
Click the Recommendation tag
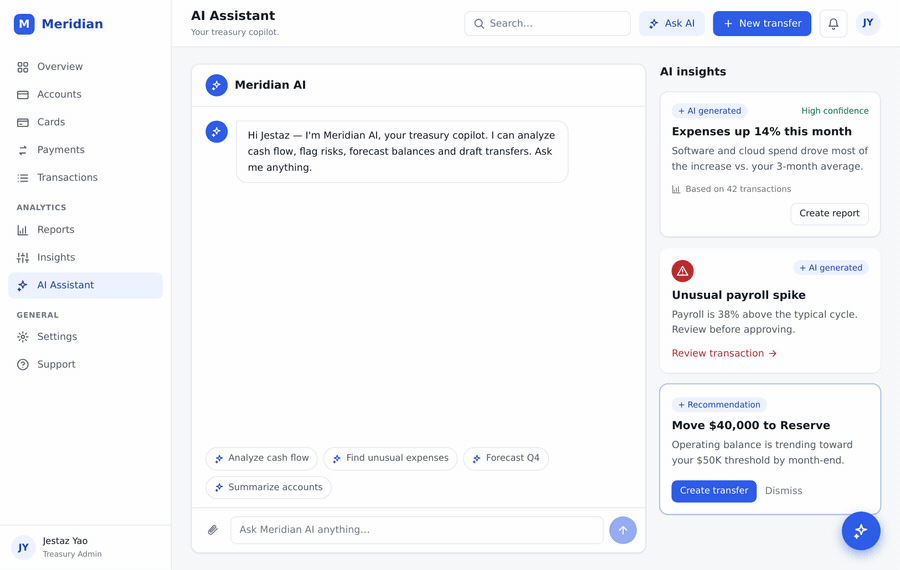[719, 405]
